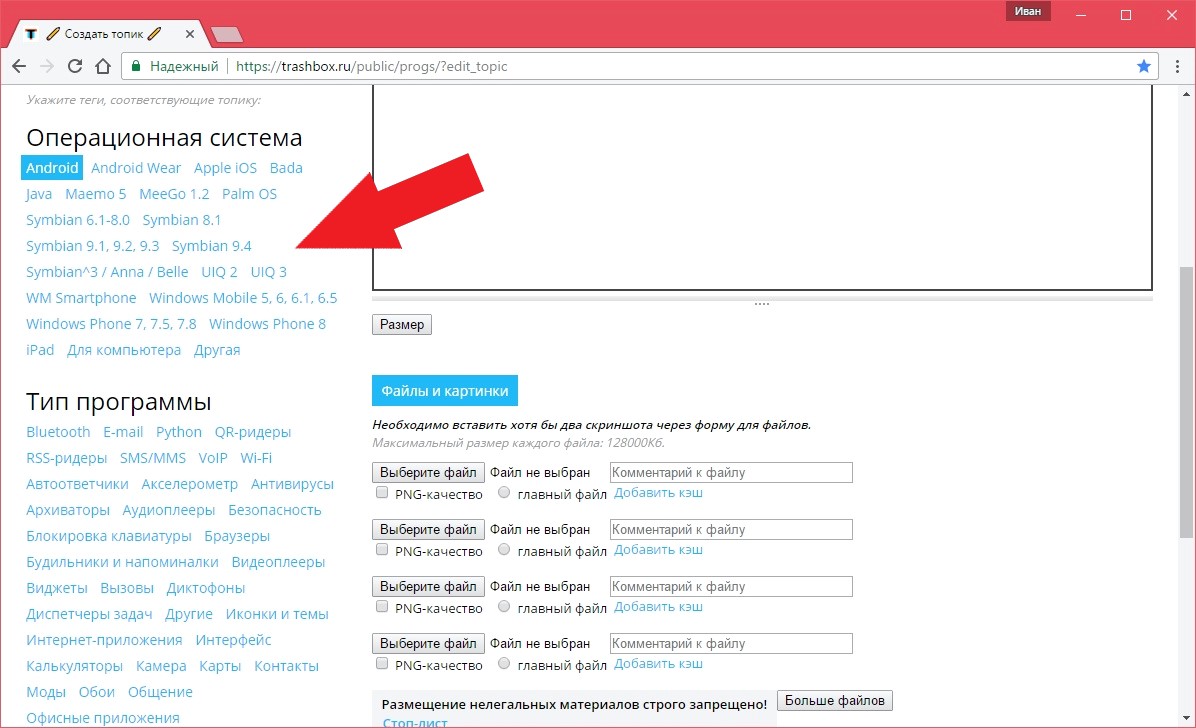Click the browser forward arrow

[x=47, y=66]
